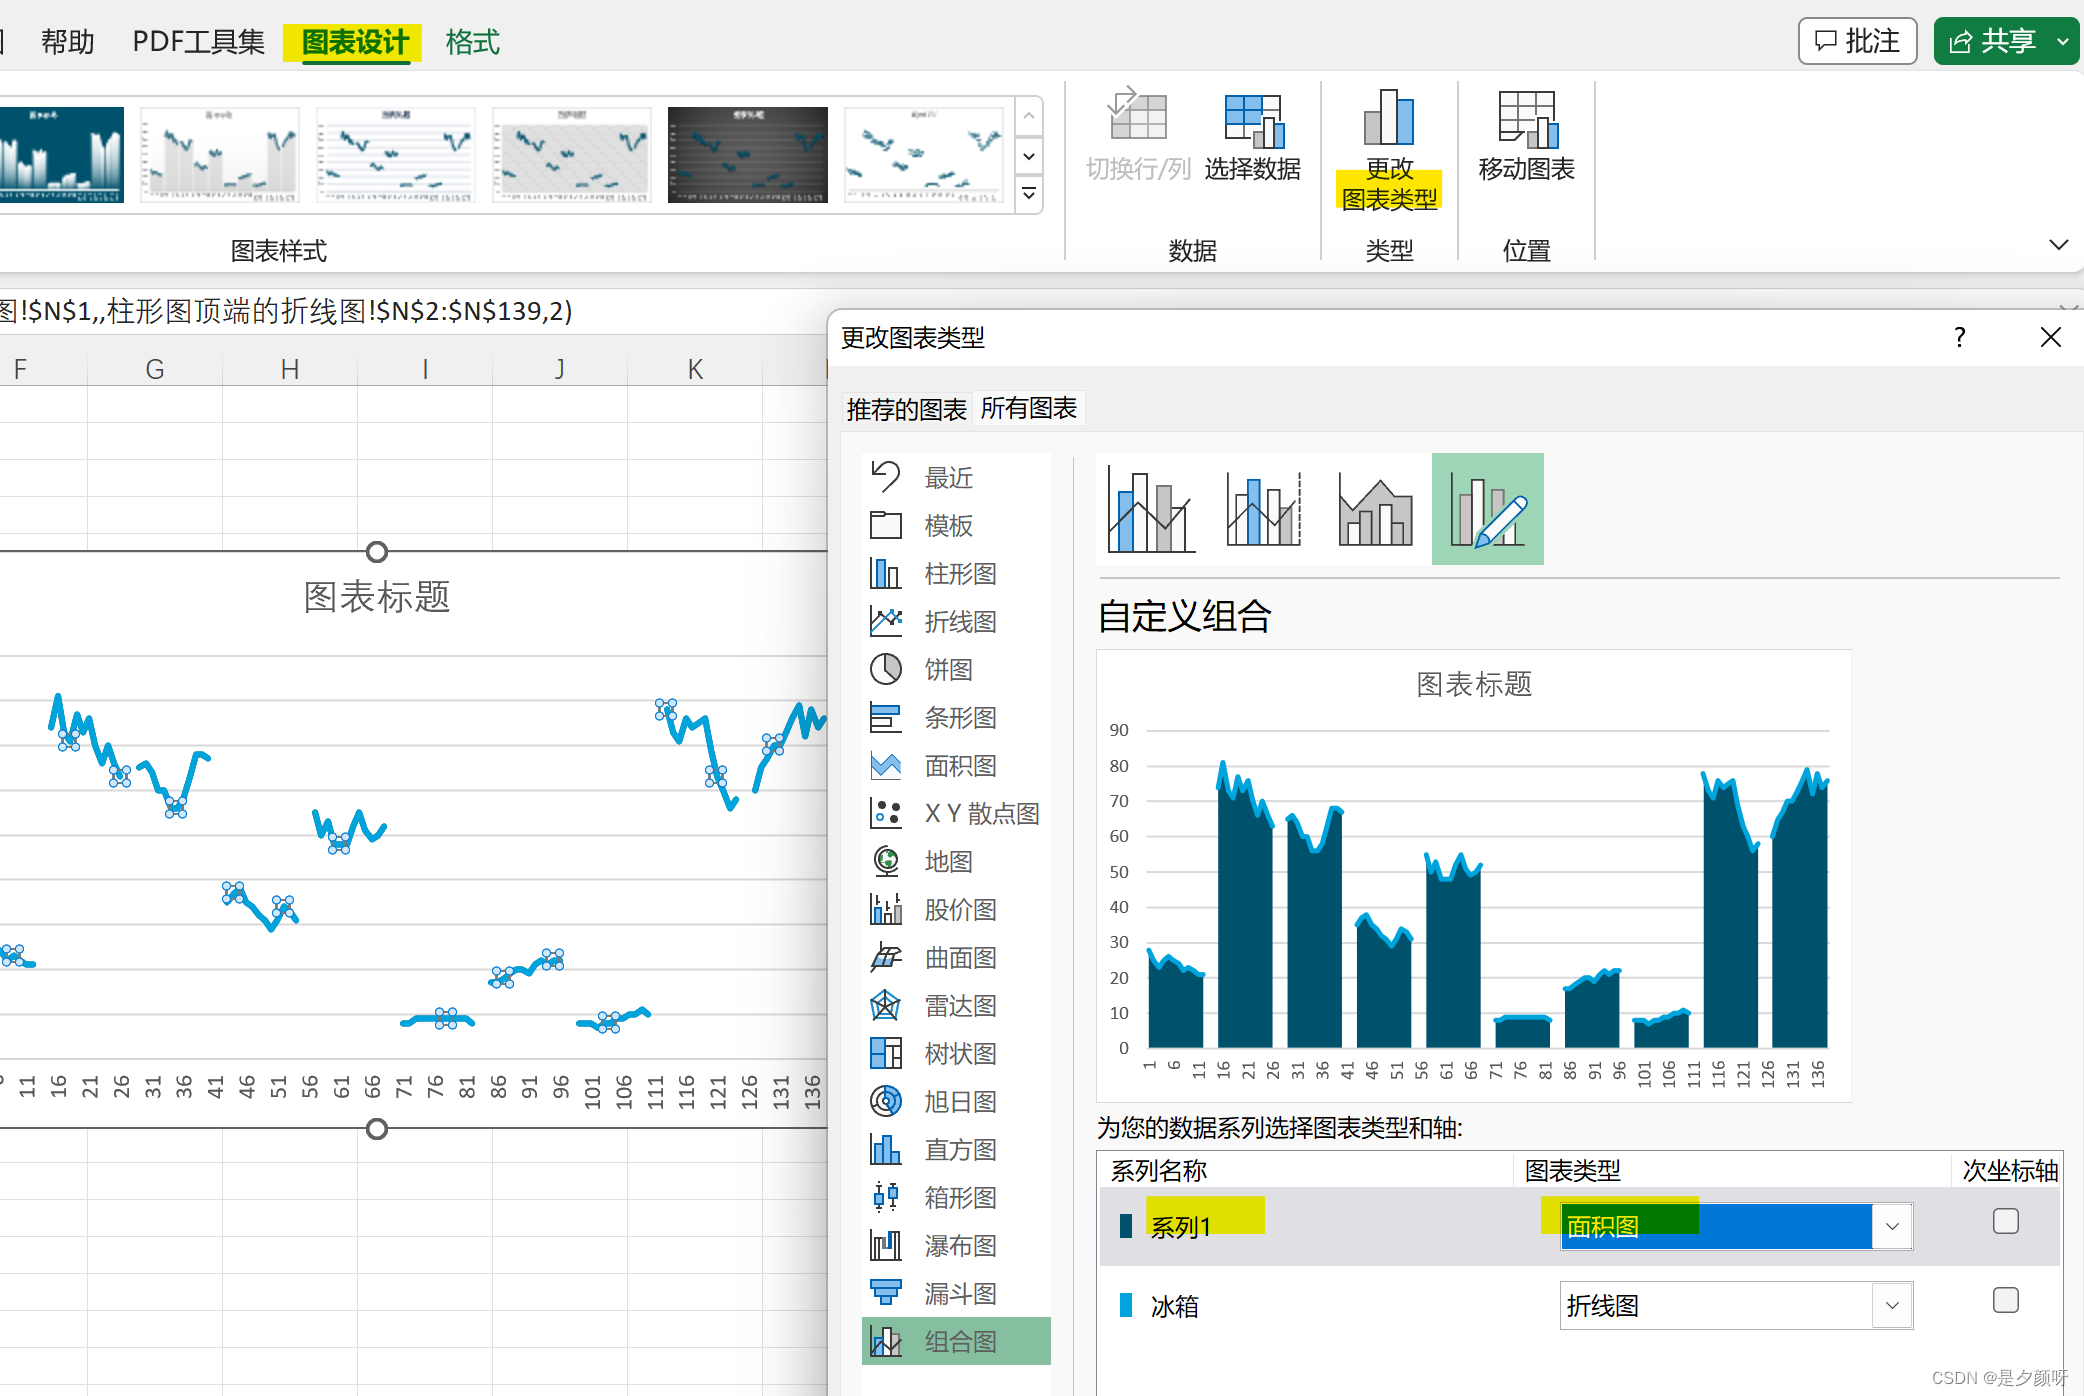Choose 条形图 bar chart category
Image resolution: width=2084 pixels, height=1396 pixels.
pyautogui.click(x=955, y=718)
